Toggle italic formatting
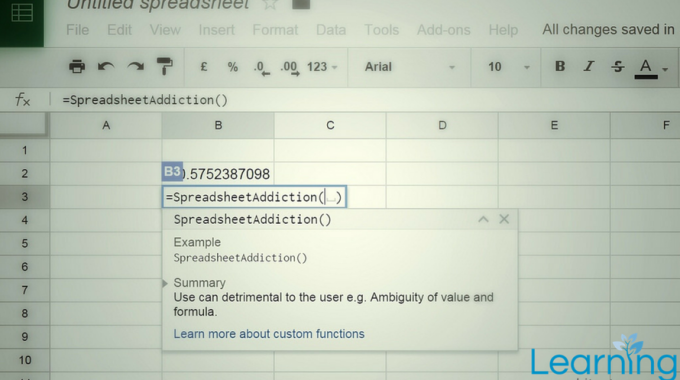Viewport: 680px width, 380px height. tap(588, 66)
